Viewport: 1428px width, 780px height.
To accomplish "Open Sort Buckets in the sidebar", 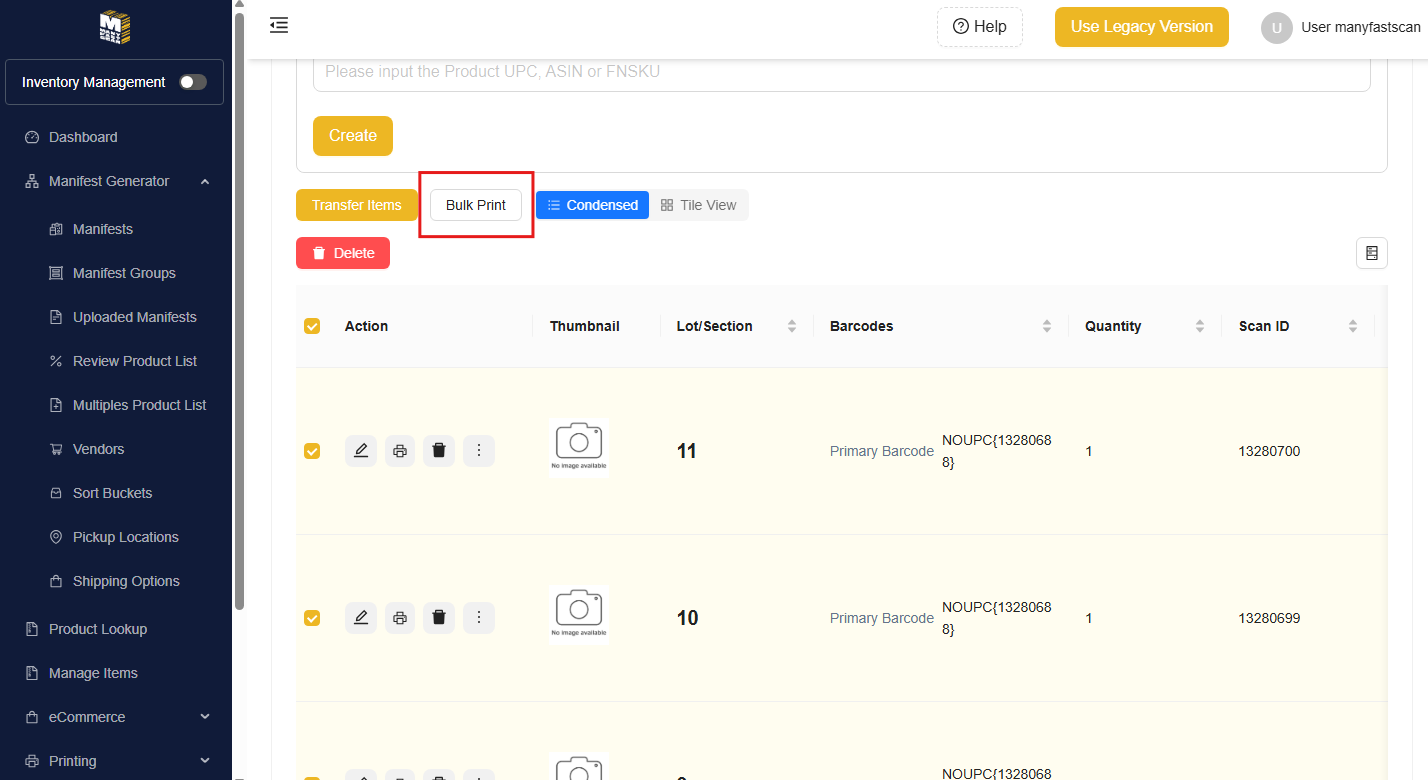I will pos(112,493).
